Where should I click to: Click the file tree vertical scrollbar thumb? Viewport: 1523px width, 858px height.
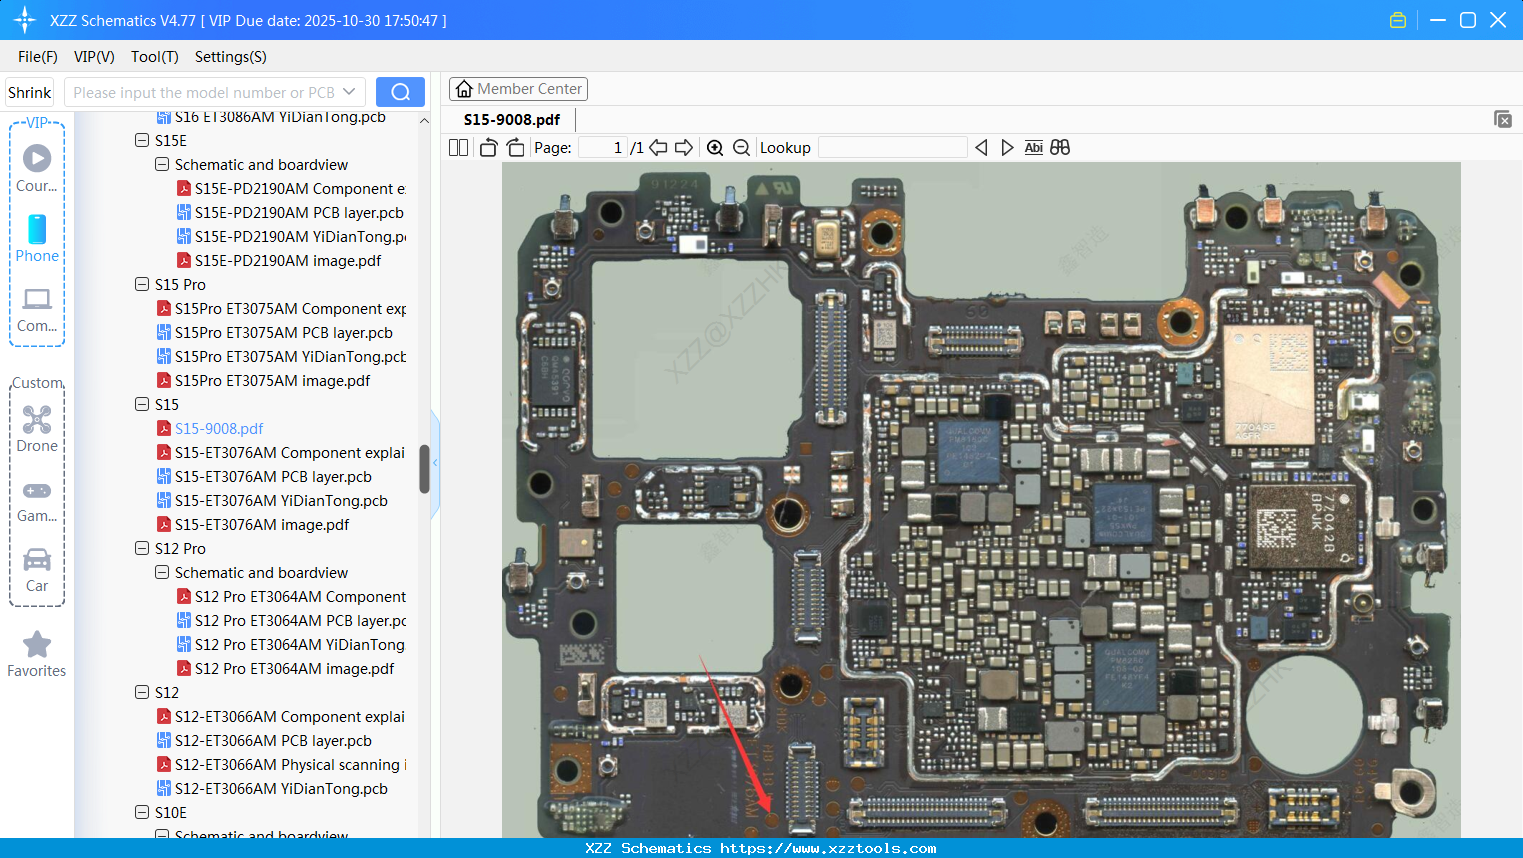pos(424,469)
